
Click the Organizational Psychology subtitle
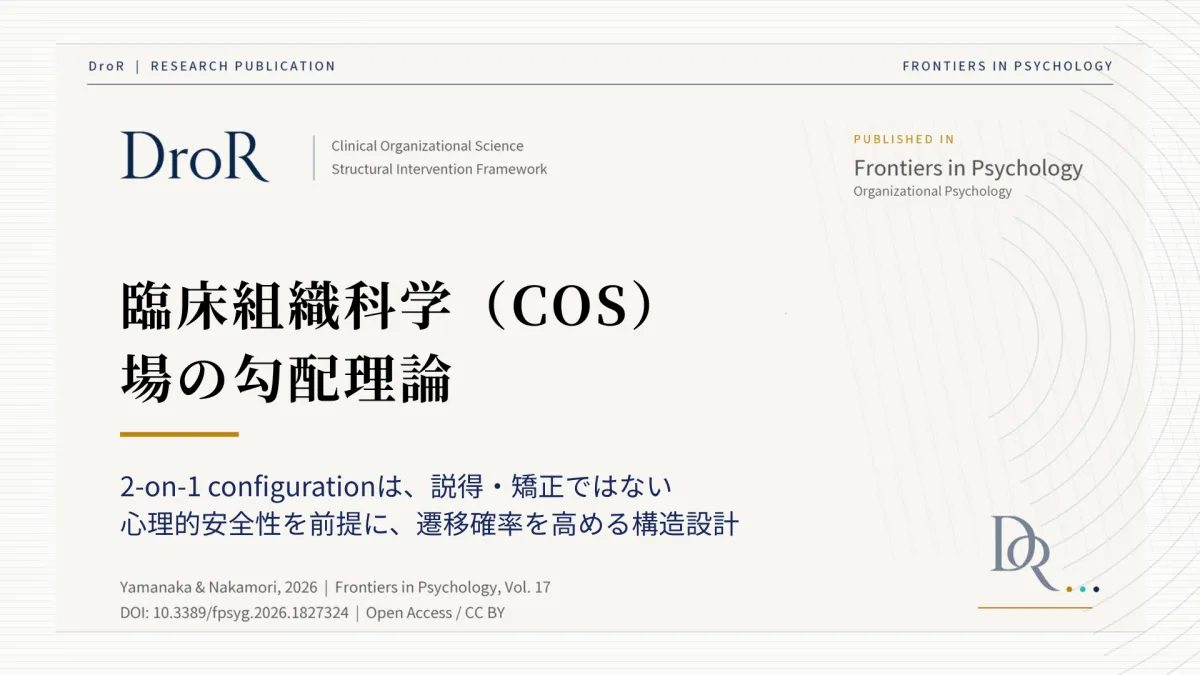(x=932, y=191)
